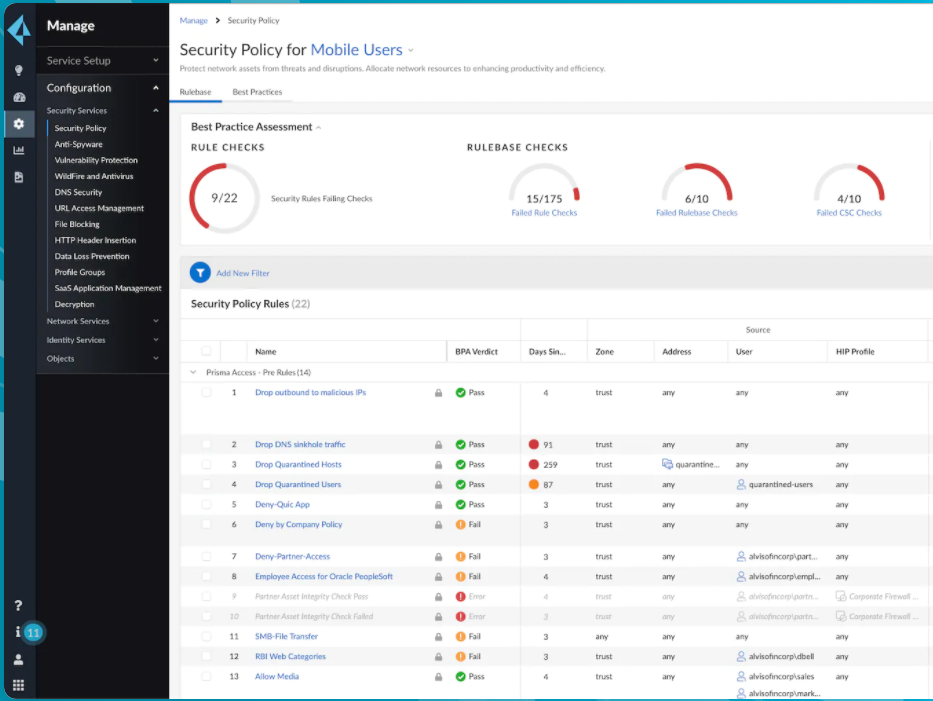
Task: Open the dashboard gauge icon in sidebar
Action: point(19,97)
